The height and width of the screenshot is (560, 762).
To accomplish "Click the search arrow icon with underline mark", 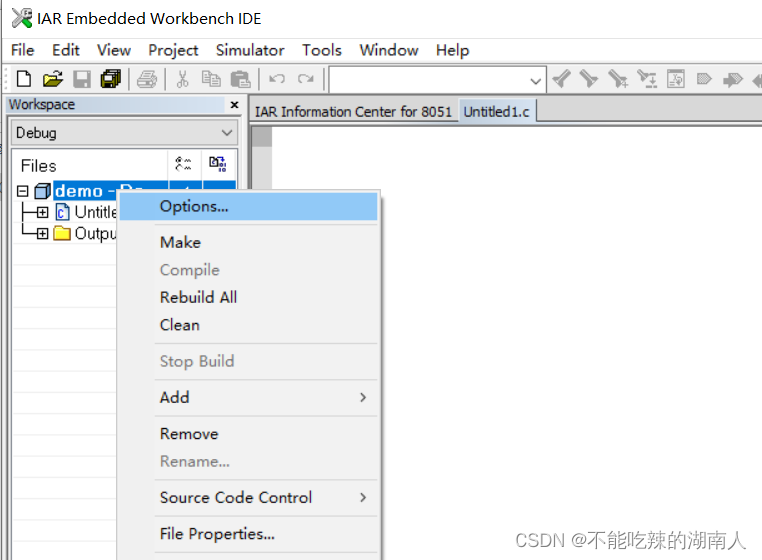I will coord(647,79).
